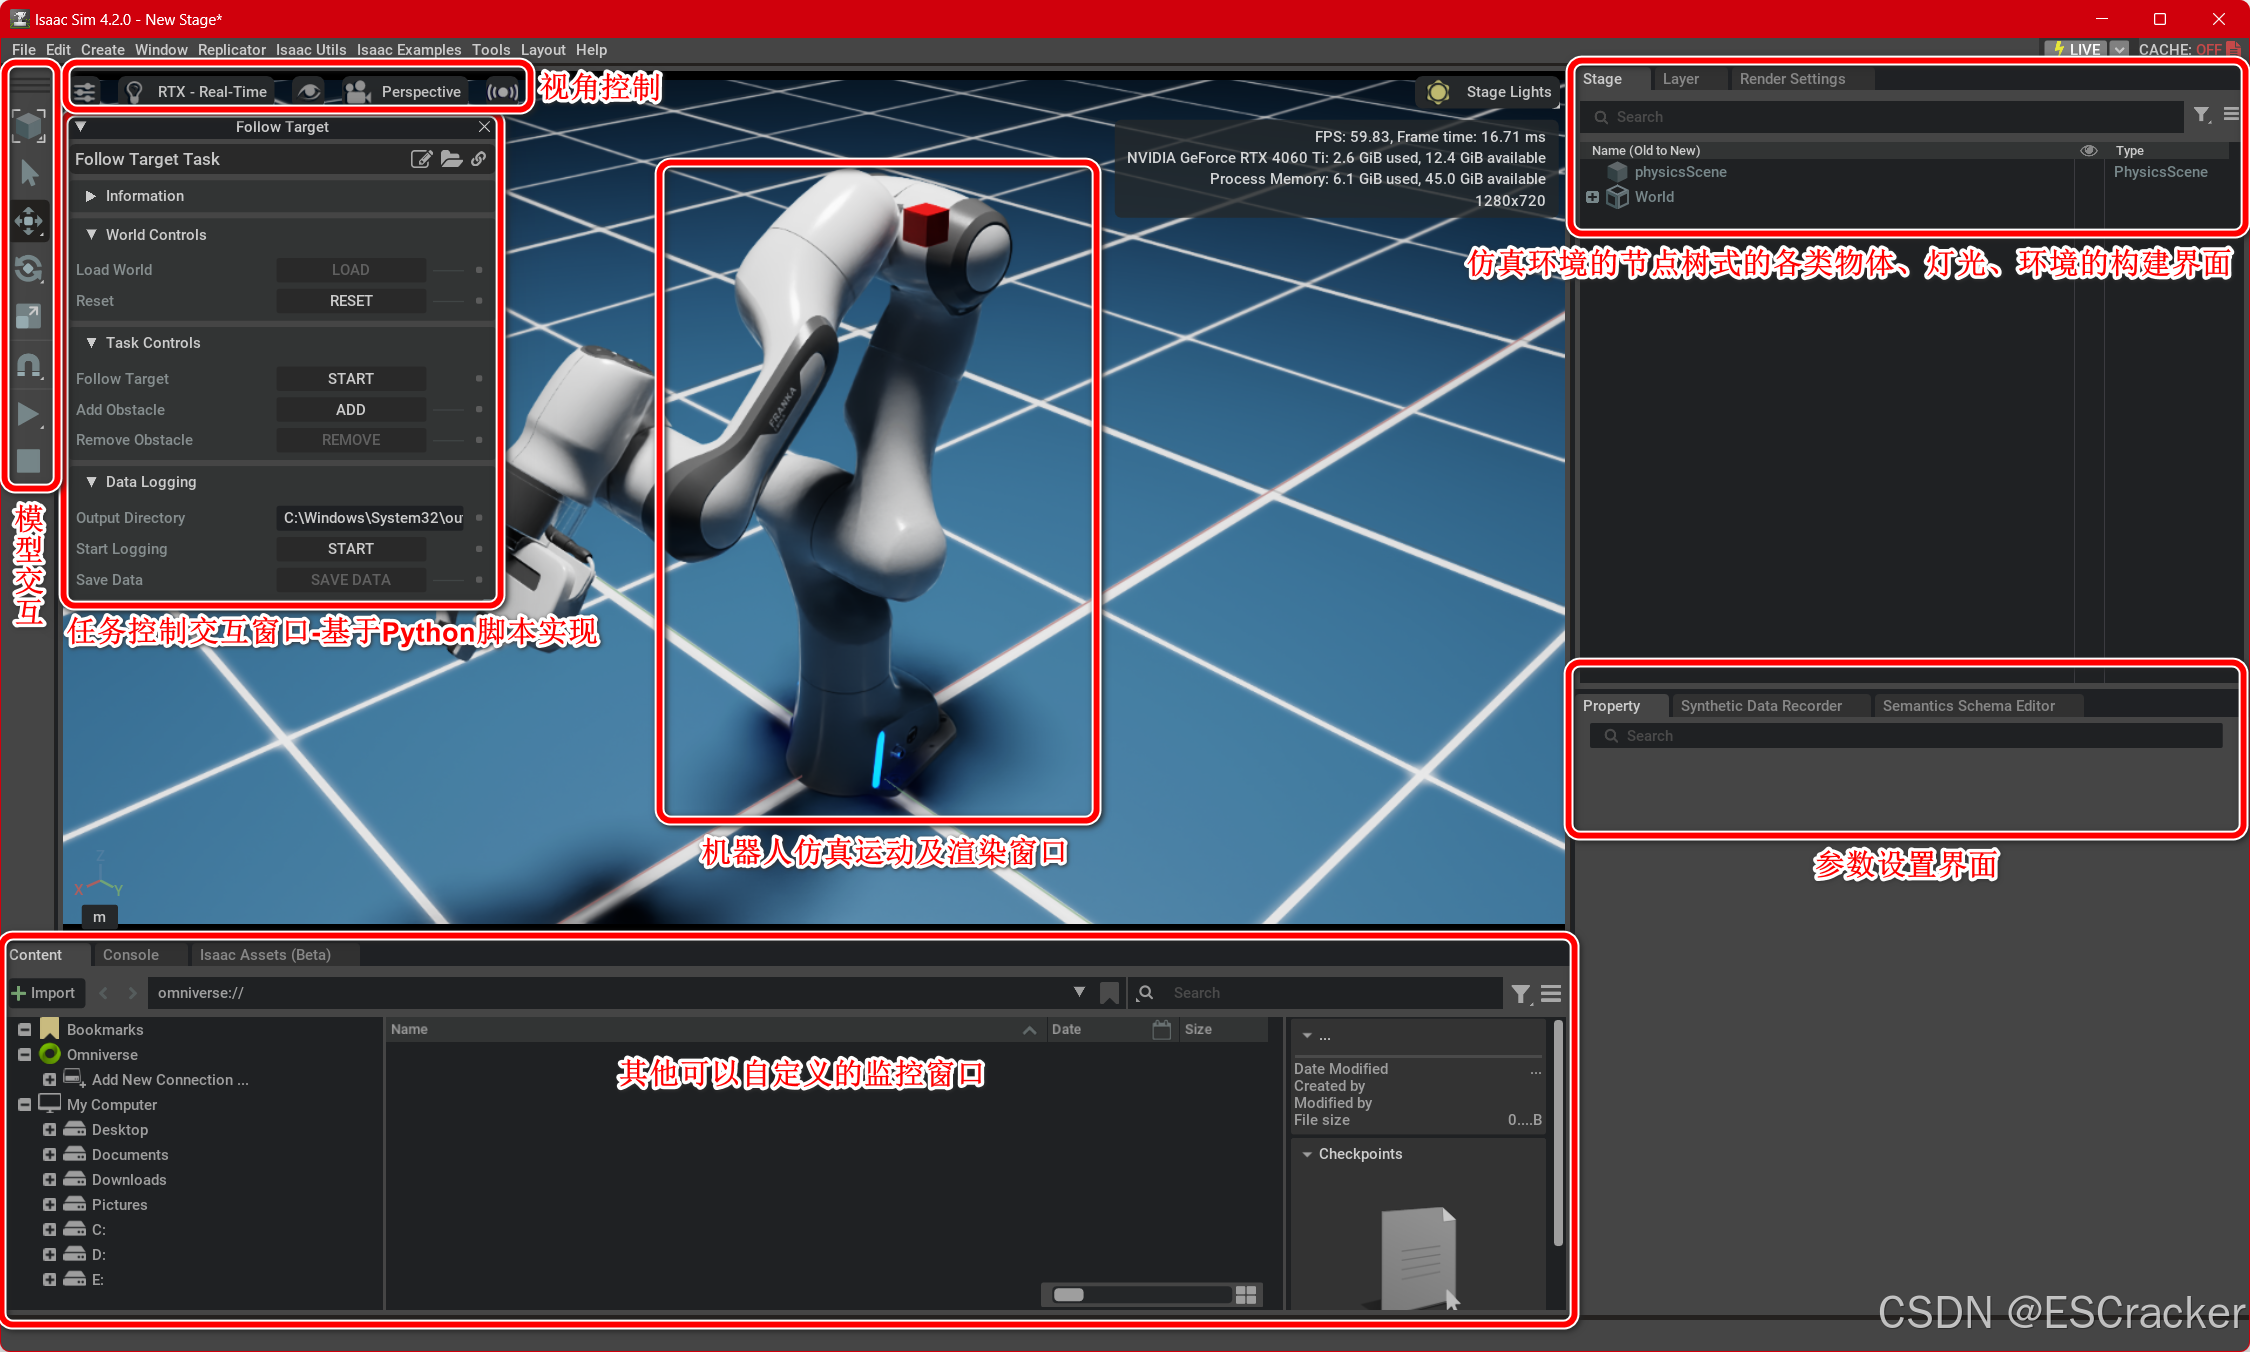Click the Stage panel search field
The image size is (2250, 1352).
(x=1882, y=117)
